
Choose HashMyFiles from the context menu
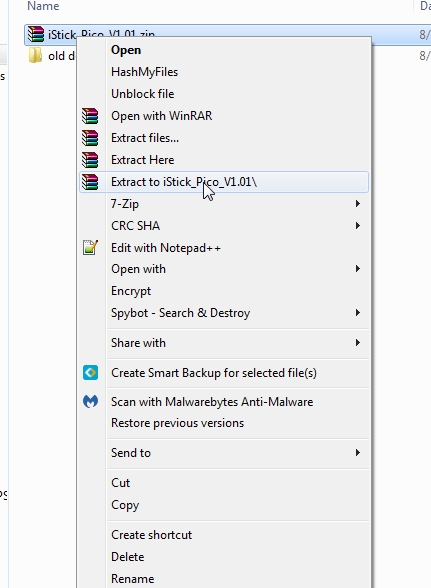(144, 72)
